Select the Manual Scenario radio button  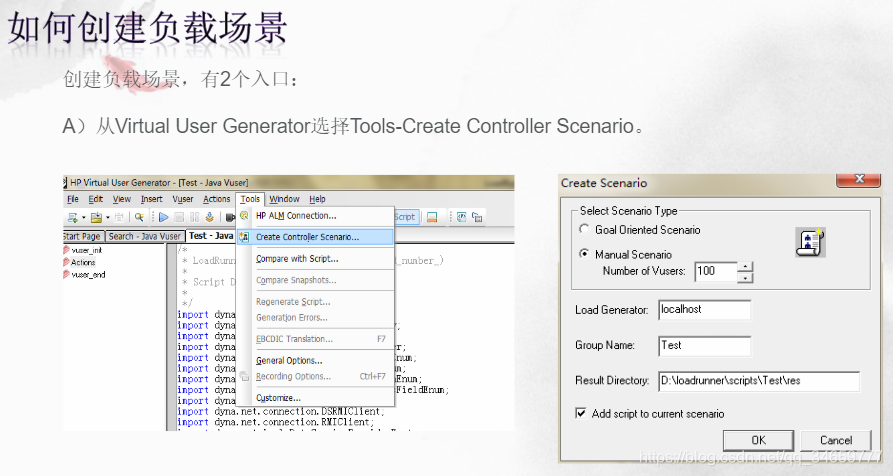[584, 253]
